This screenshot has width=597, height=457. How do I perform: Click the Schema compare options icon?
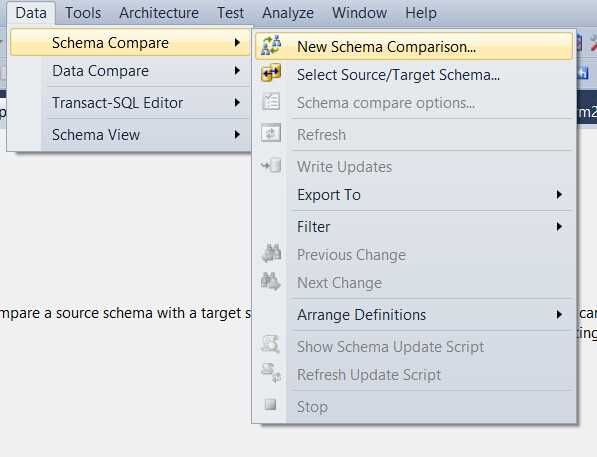271,102
